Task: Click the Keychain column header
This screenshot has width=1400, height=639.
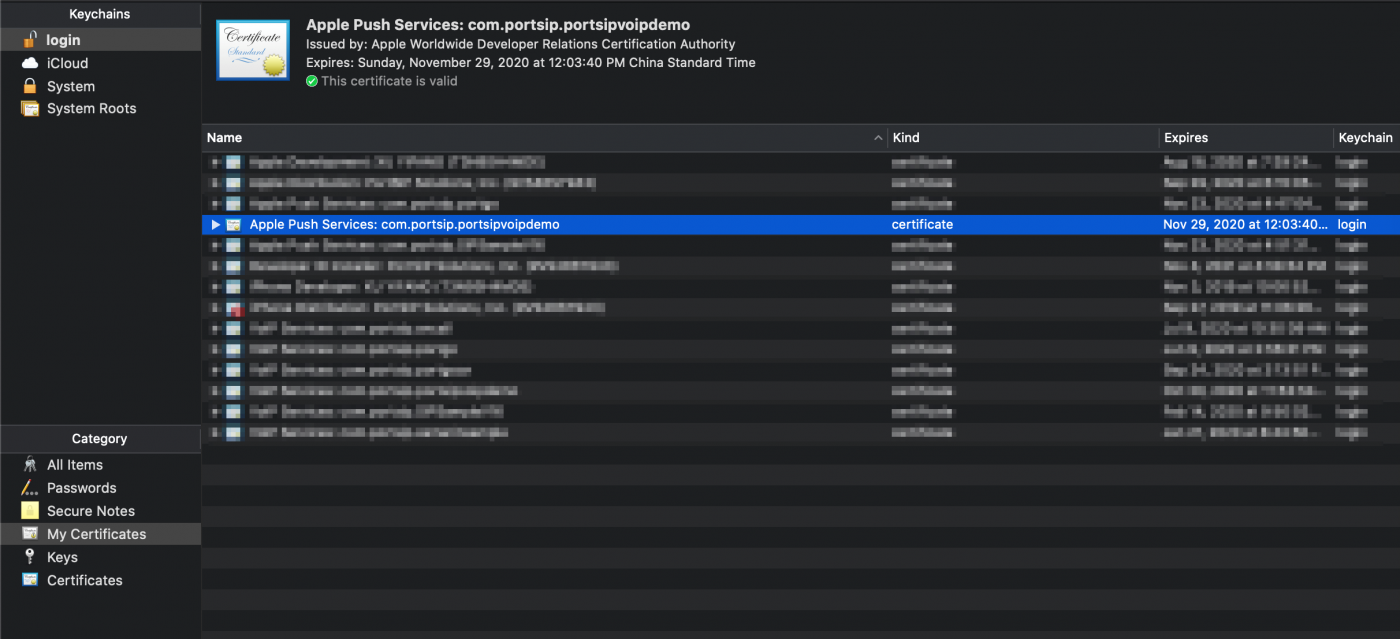Action: 1365,138
